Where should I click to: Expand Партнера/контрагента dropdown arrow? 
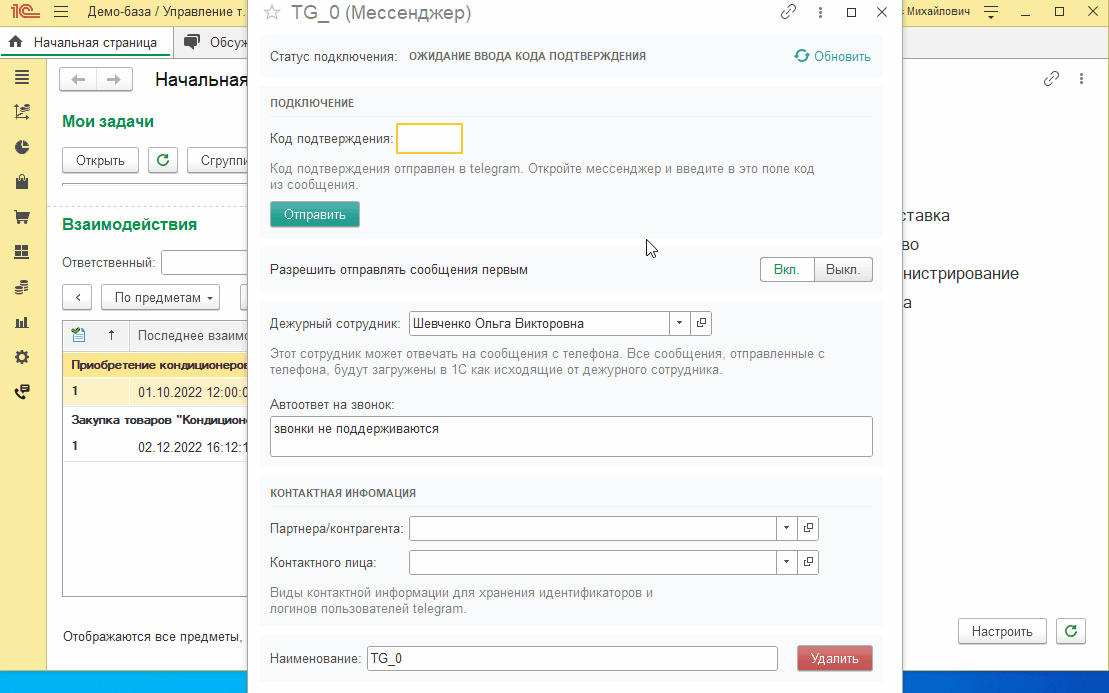786,528
